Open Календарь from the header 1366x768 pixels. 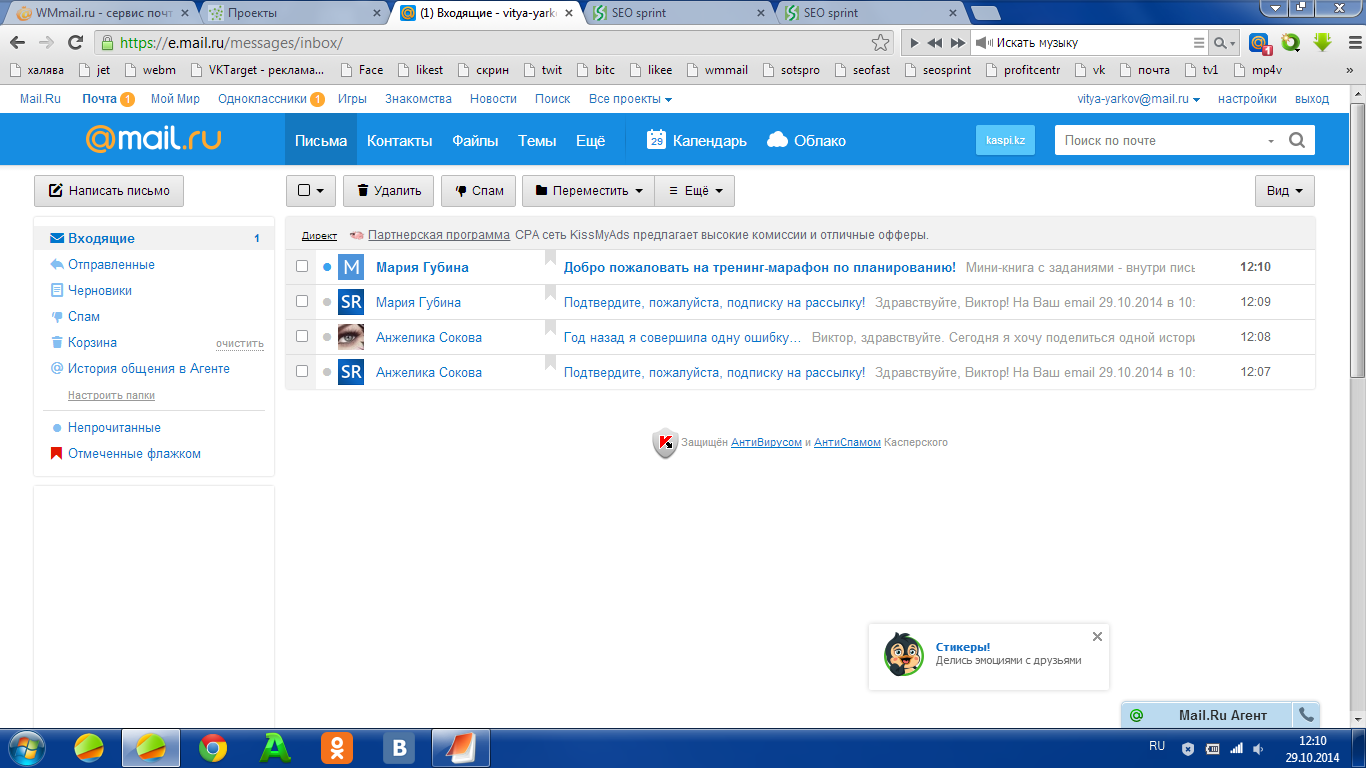click(x=697, y=140)
